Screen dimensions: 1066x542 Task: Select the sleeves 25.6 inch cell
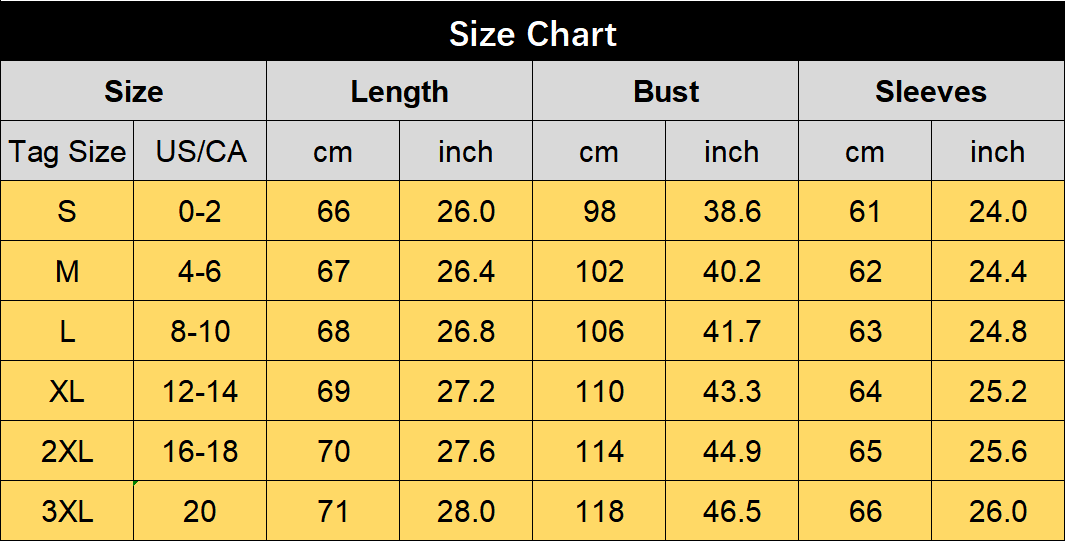(x=998, y=451)
